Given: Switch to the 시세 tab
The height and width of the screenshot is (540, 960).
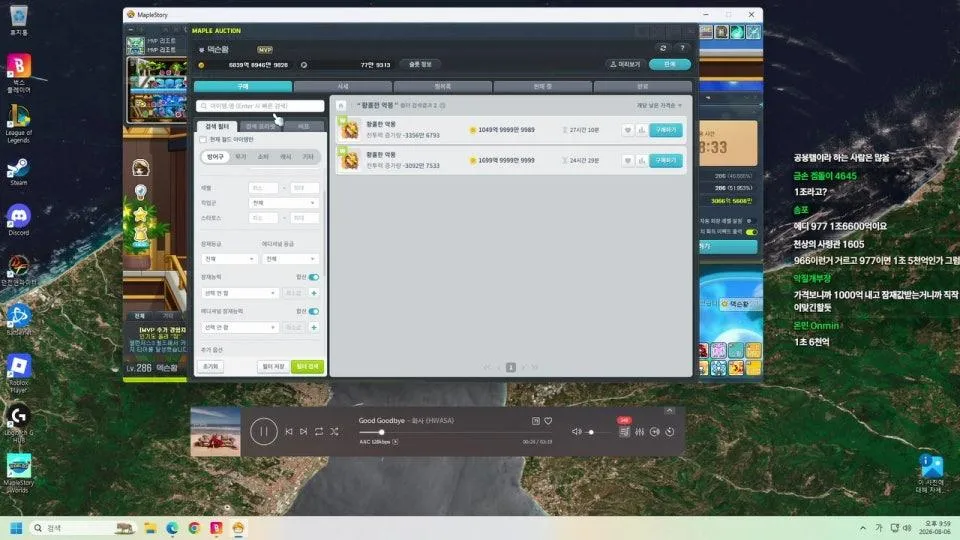Looking at the screenshot, I should (x=343, y=86).
